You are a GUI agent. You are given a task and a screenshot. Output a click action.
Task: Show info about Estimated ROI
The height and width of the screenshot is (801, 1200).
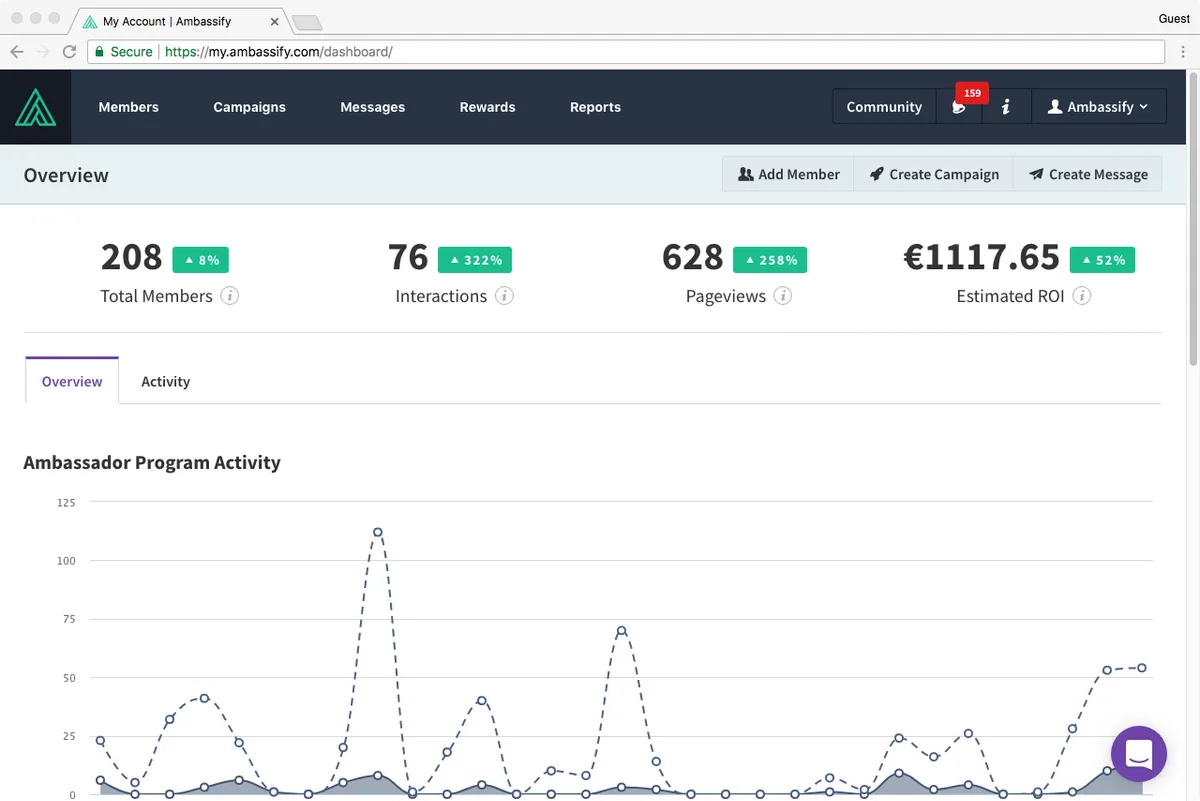(x=1082, y=296)
